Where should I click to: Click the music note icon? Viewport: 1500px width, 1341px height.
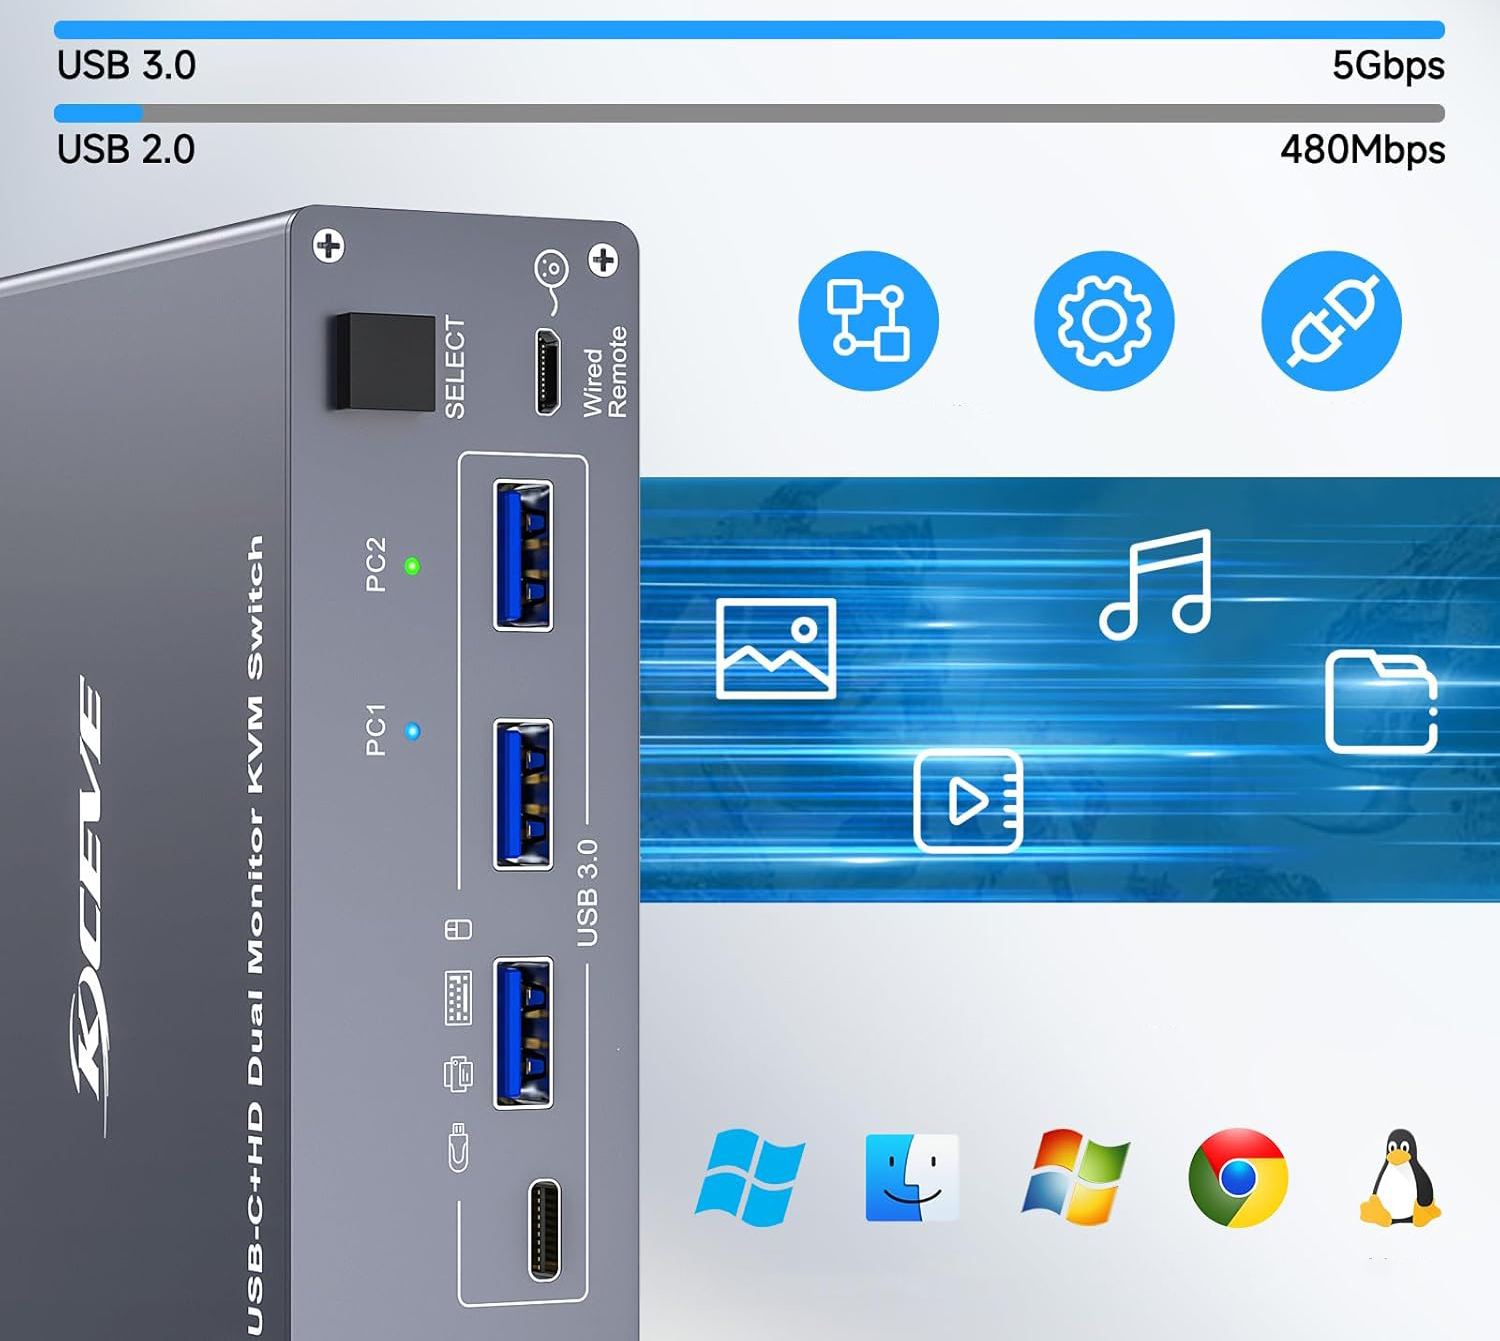pos(1156,584)
